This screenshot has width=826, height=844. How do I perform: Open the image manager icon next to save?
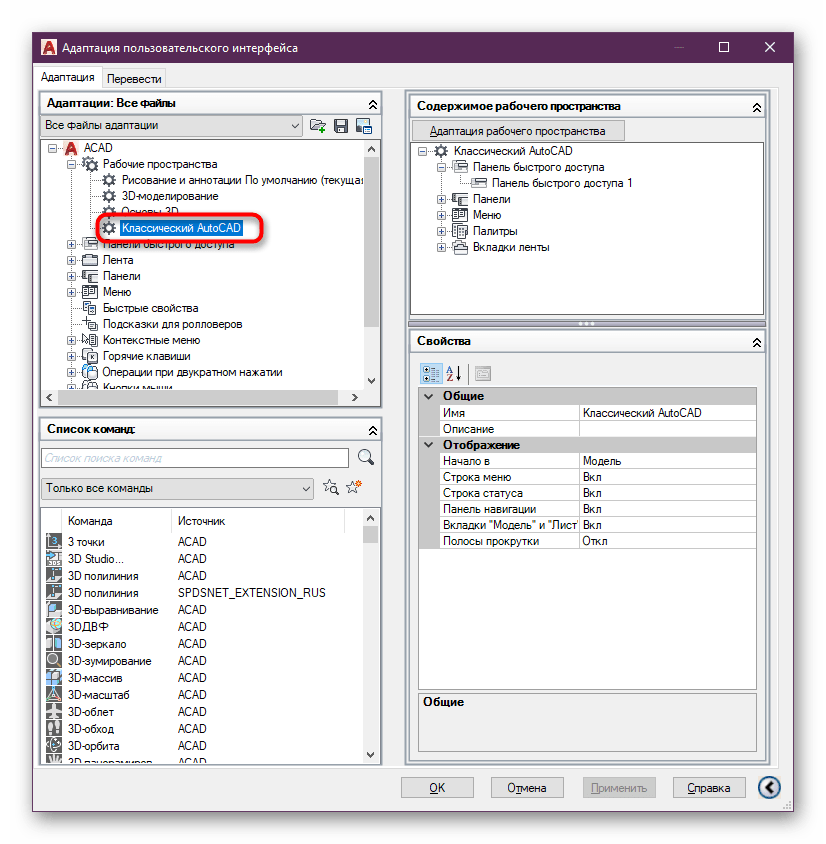coord(364,126)
